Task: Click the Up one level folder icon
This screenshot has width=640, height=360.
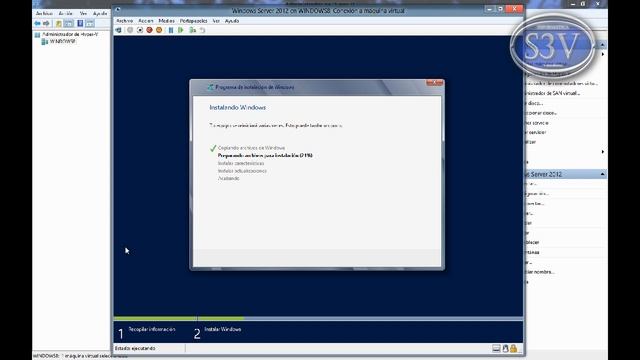Action: 59,23
